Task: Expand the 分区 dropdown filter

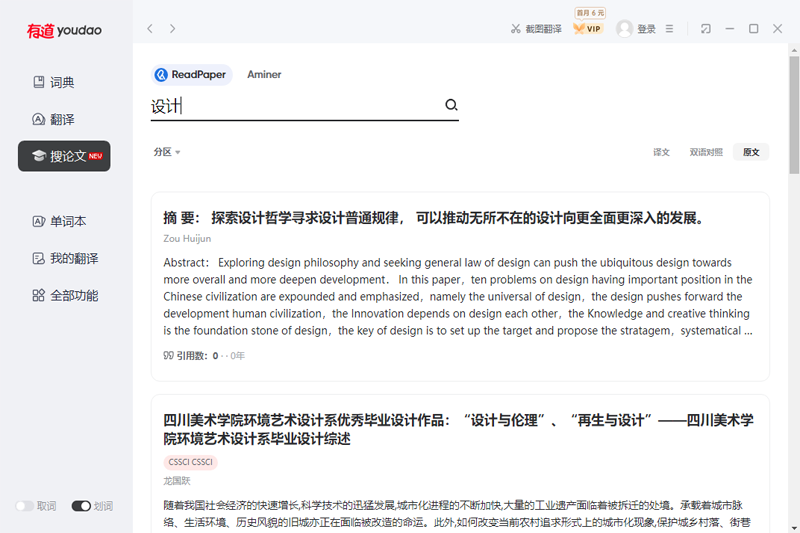Action: point(167,152)
